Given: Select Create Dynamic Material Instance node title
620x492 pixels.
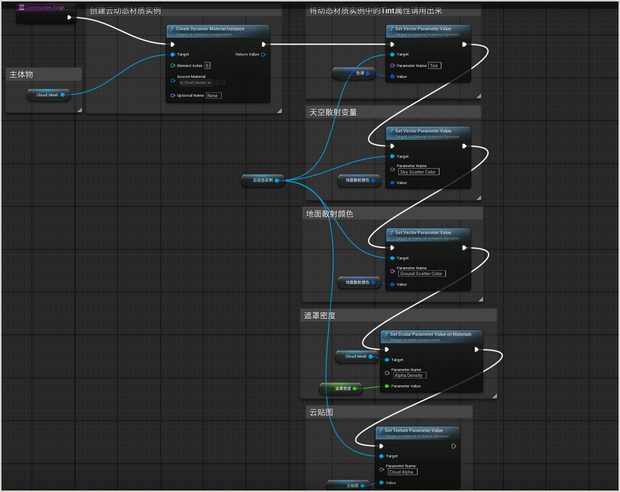Looking at the screenshot, I should (x=210, y=28).
